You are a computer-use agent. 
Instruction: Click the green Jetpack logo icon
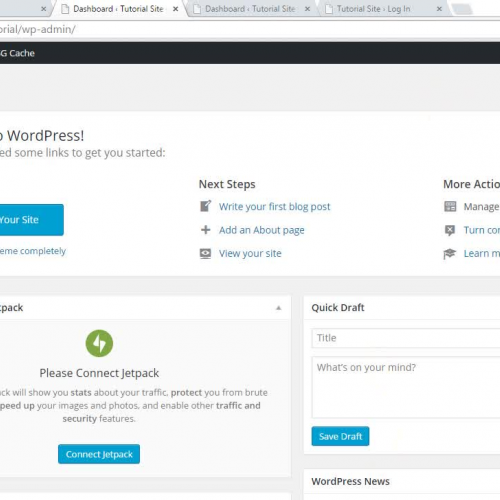tap(99, 343)
